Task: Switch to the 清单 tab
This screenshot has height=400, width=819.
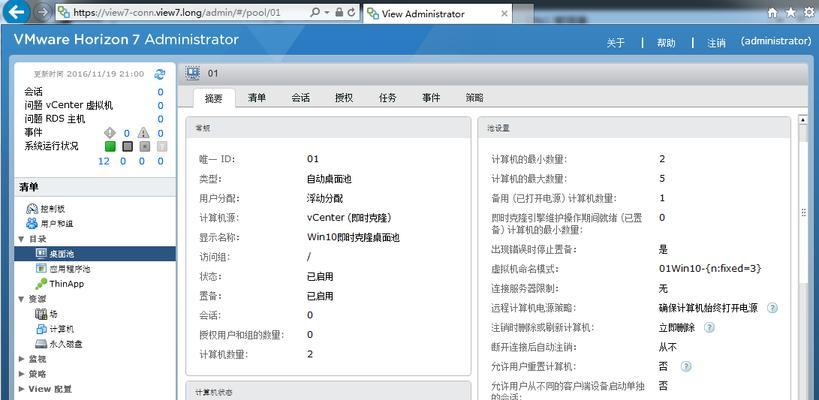Action: [x=257, y=98]
